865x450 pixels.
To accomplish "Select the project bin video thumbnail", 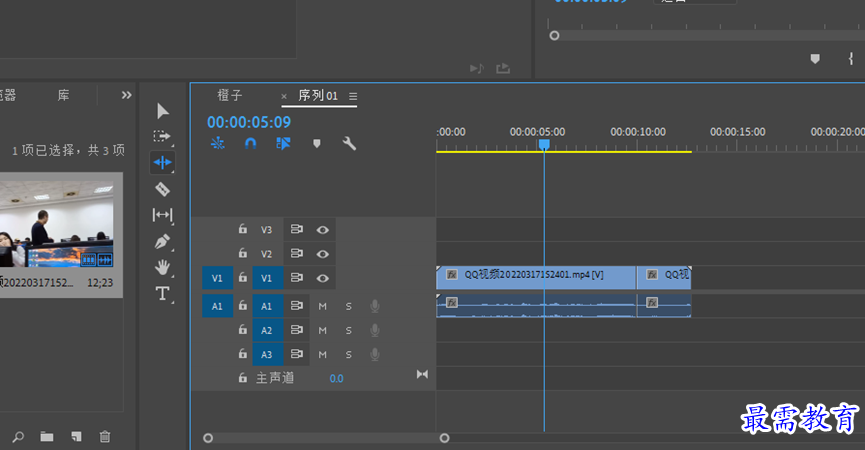I will (x=57, y=224).
